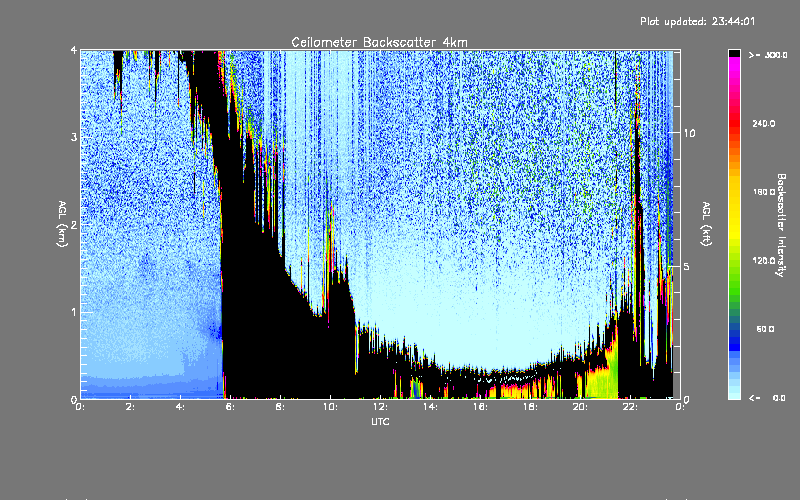Click the thick black cloud layer near 8 UTC
Screen dimensions: 800x500
point(280,327)
